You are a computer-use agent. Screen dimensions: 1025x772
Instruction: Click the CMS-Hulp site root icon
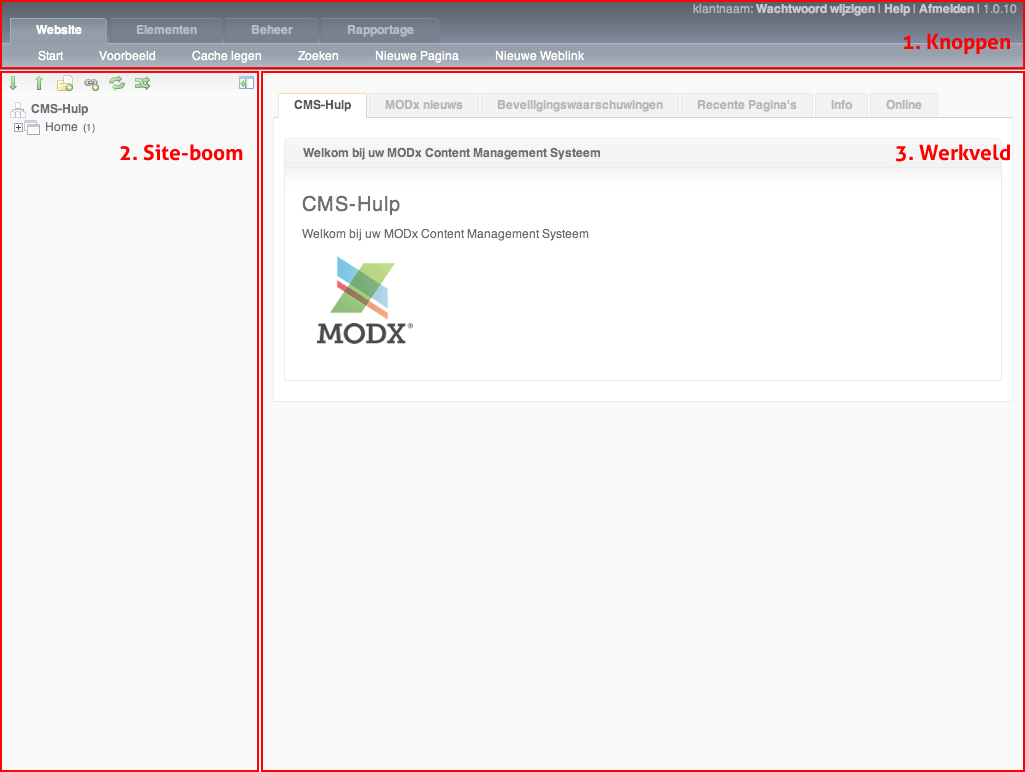point(18,109)
